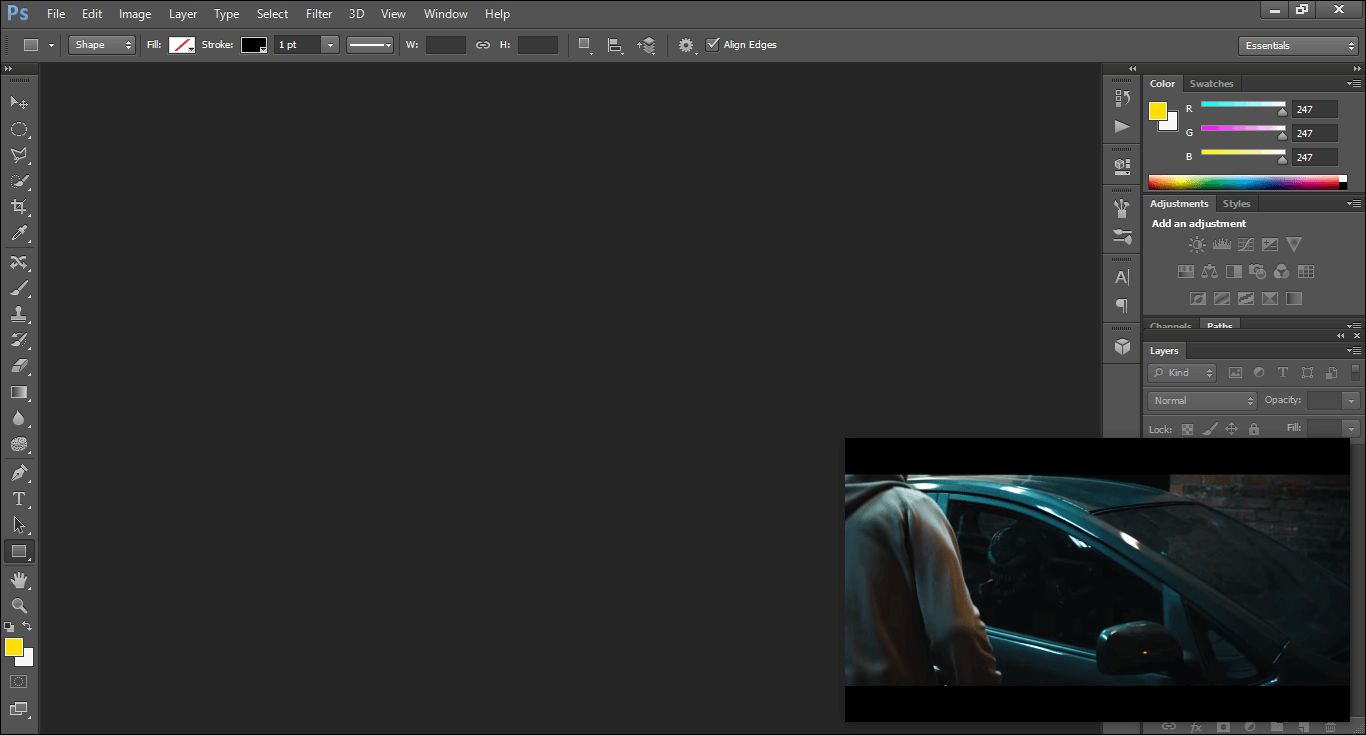Select the Crop tool
Screen dimensions: 1366x735
pos(19,207)
